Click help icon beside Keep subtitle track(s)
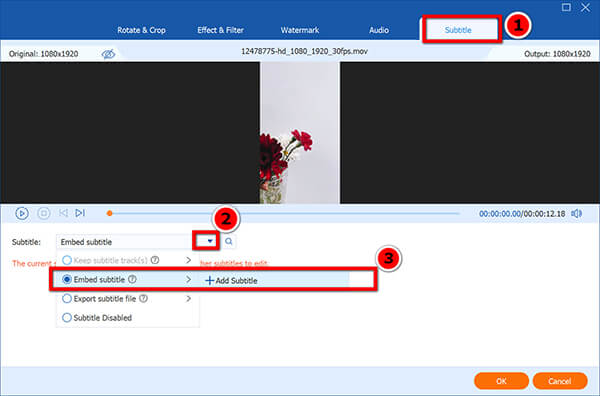Image resolution: width=600 pixels, height=396 pixels. 155,260
